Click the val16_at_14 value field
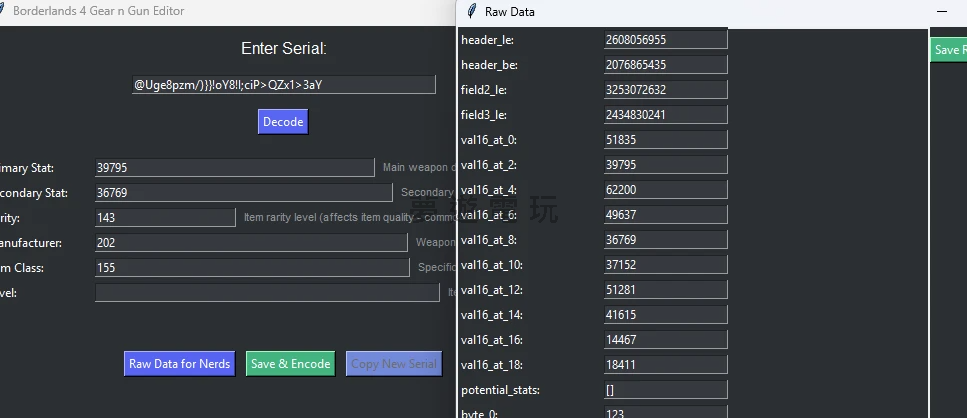967x418 pixels. 665,314
